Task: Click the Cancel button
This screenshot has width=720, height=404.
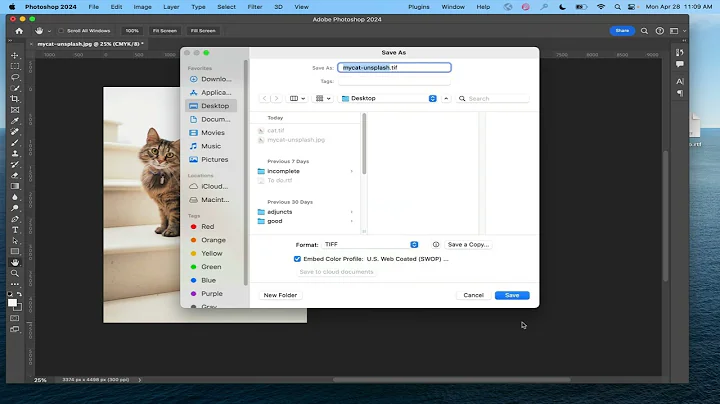Action: coord(473,295)
